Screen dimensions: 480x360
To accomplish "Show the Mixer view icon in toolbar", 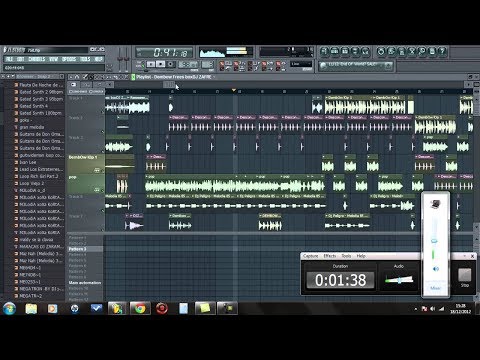I will (x=365, y=51).
